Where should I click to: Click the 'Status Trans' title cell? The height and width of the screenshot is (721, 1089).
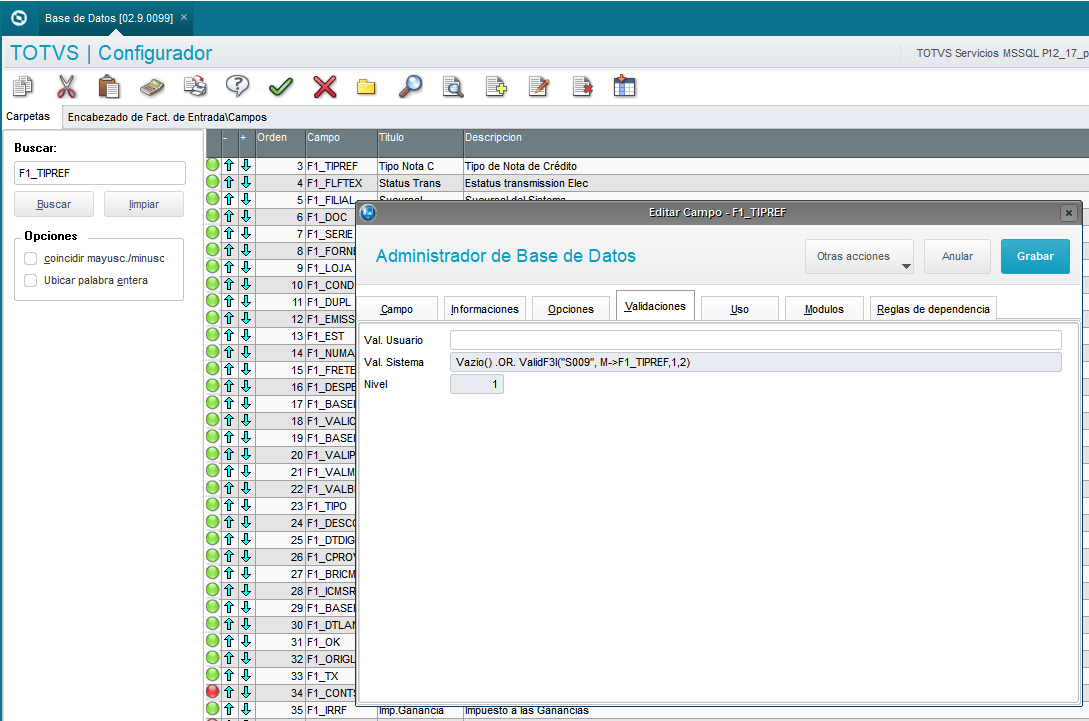pos(420,183)
